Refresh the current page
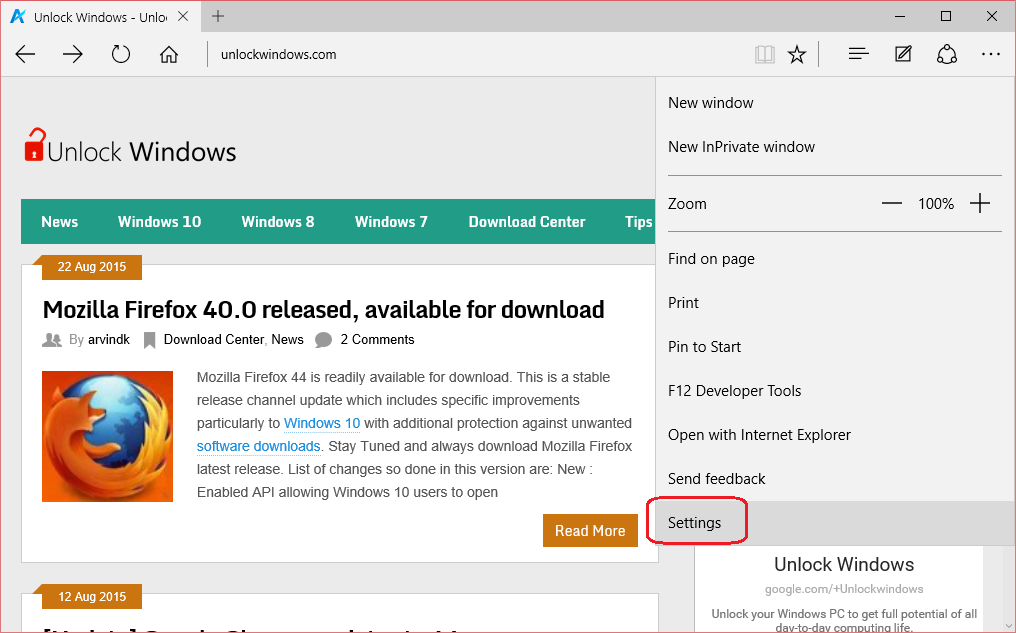Viewport: 1016px width, 633px height. coord(121,54)
